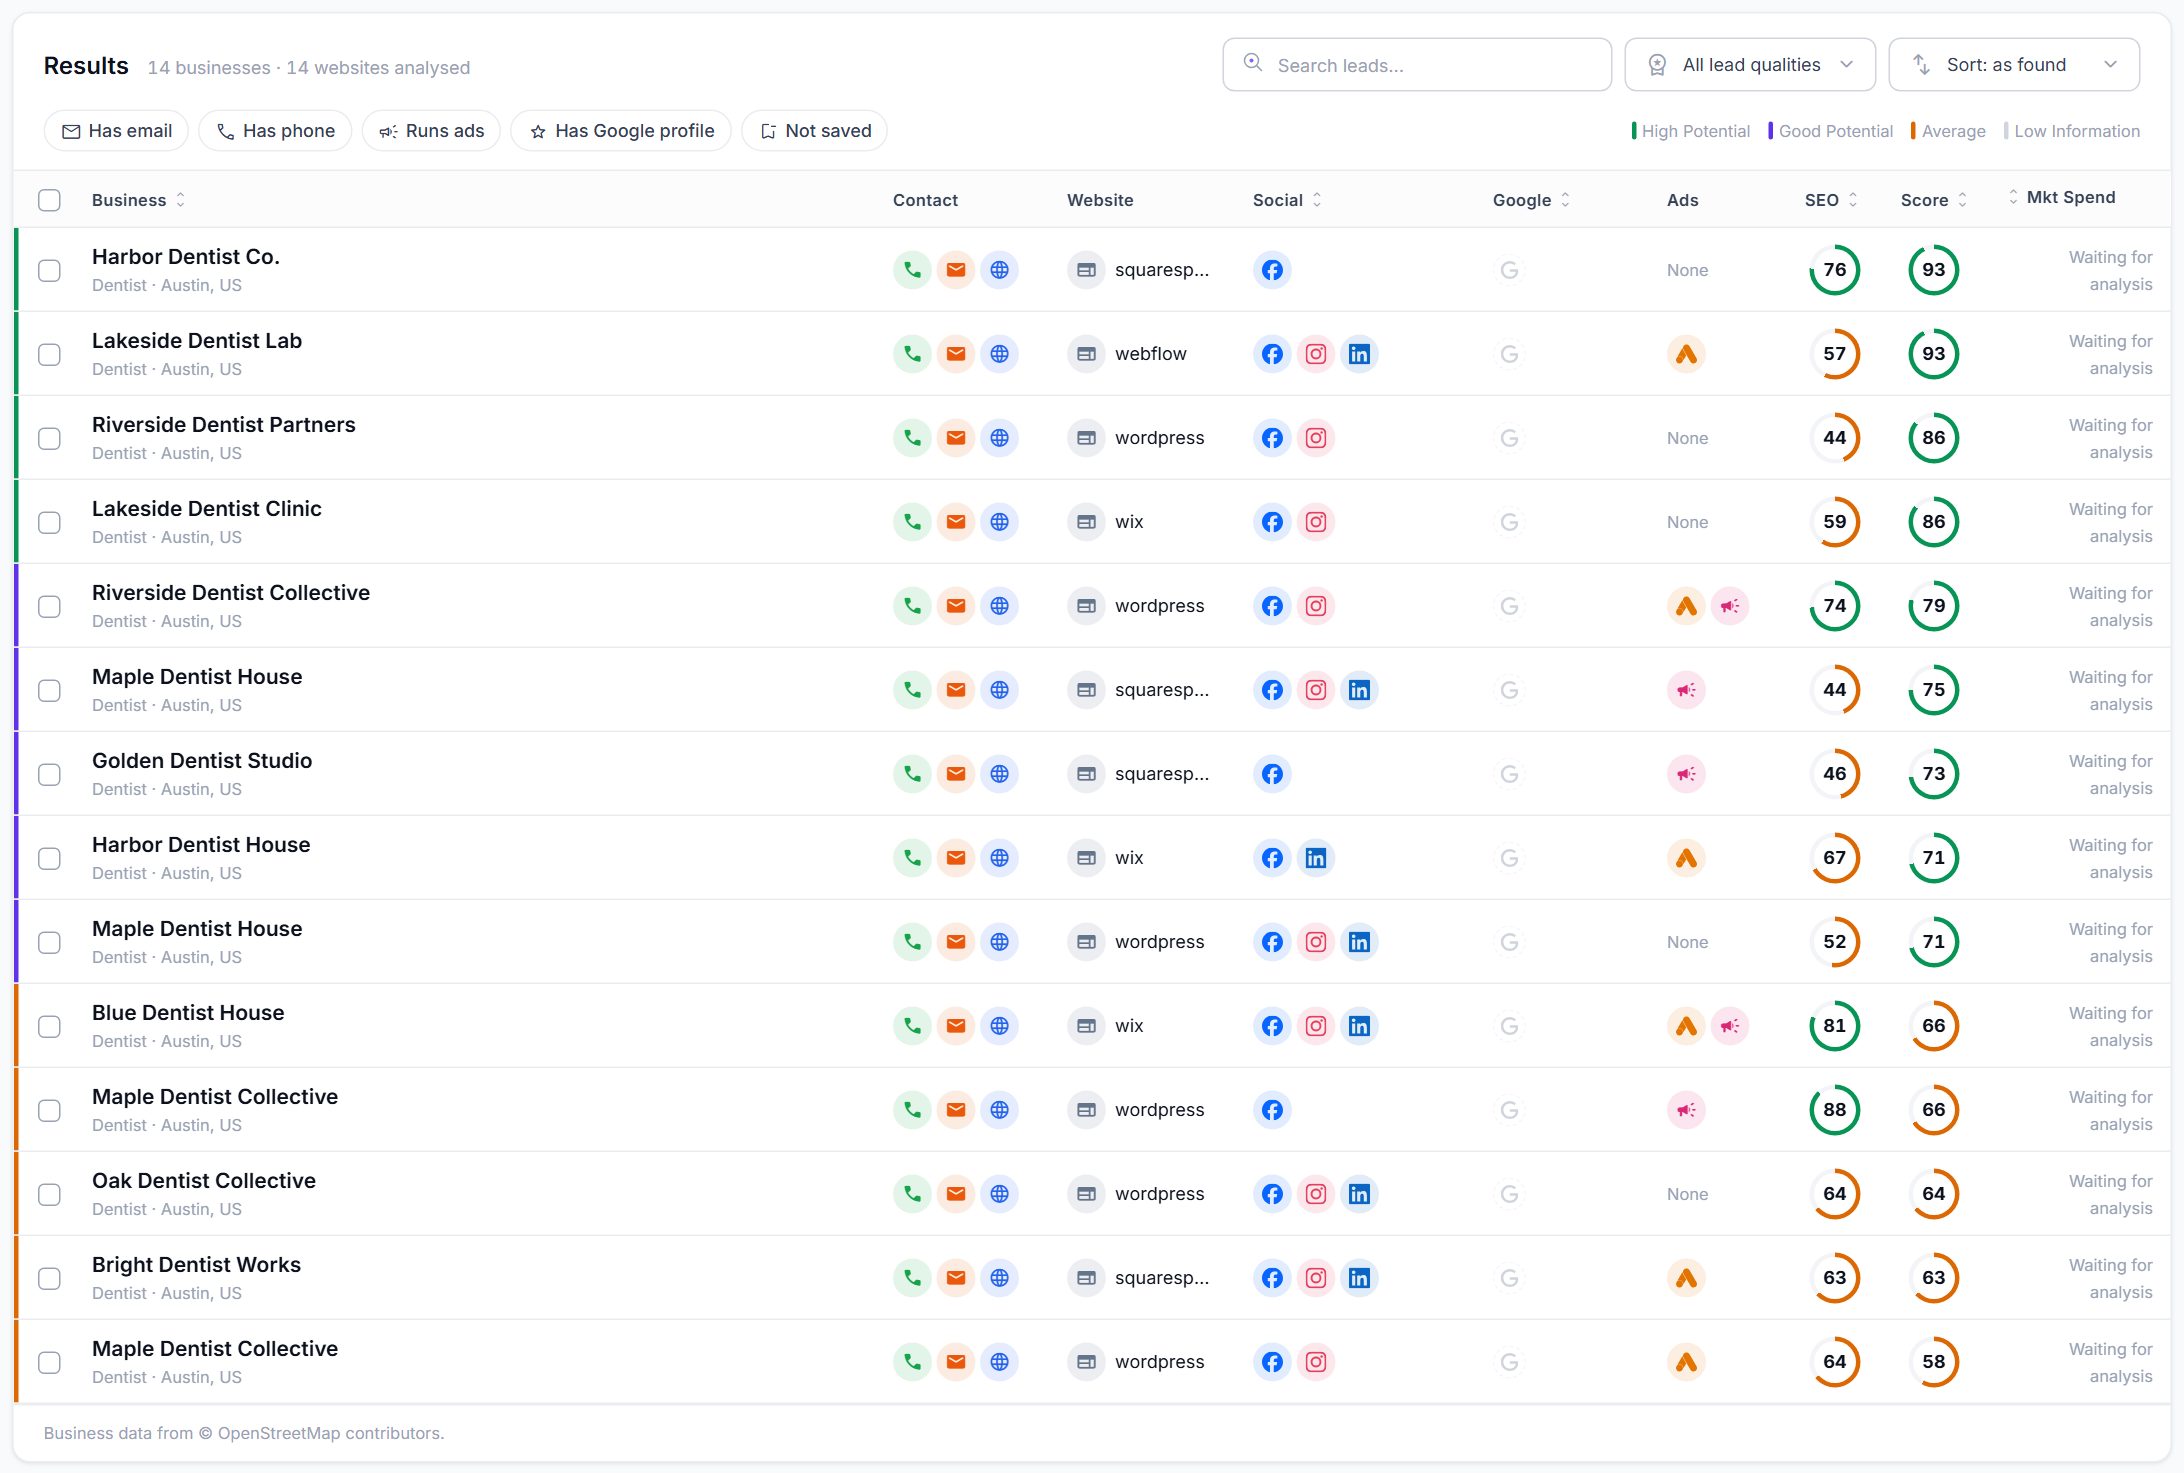The height and width of the screenshot is (1473, 2184).
Task: Apply the Has email filter
Action: tap(116, 131)
